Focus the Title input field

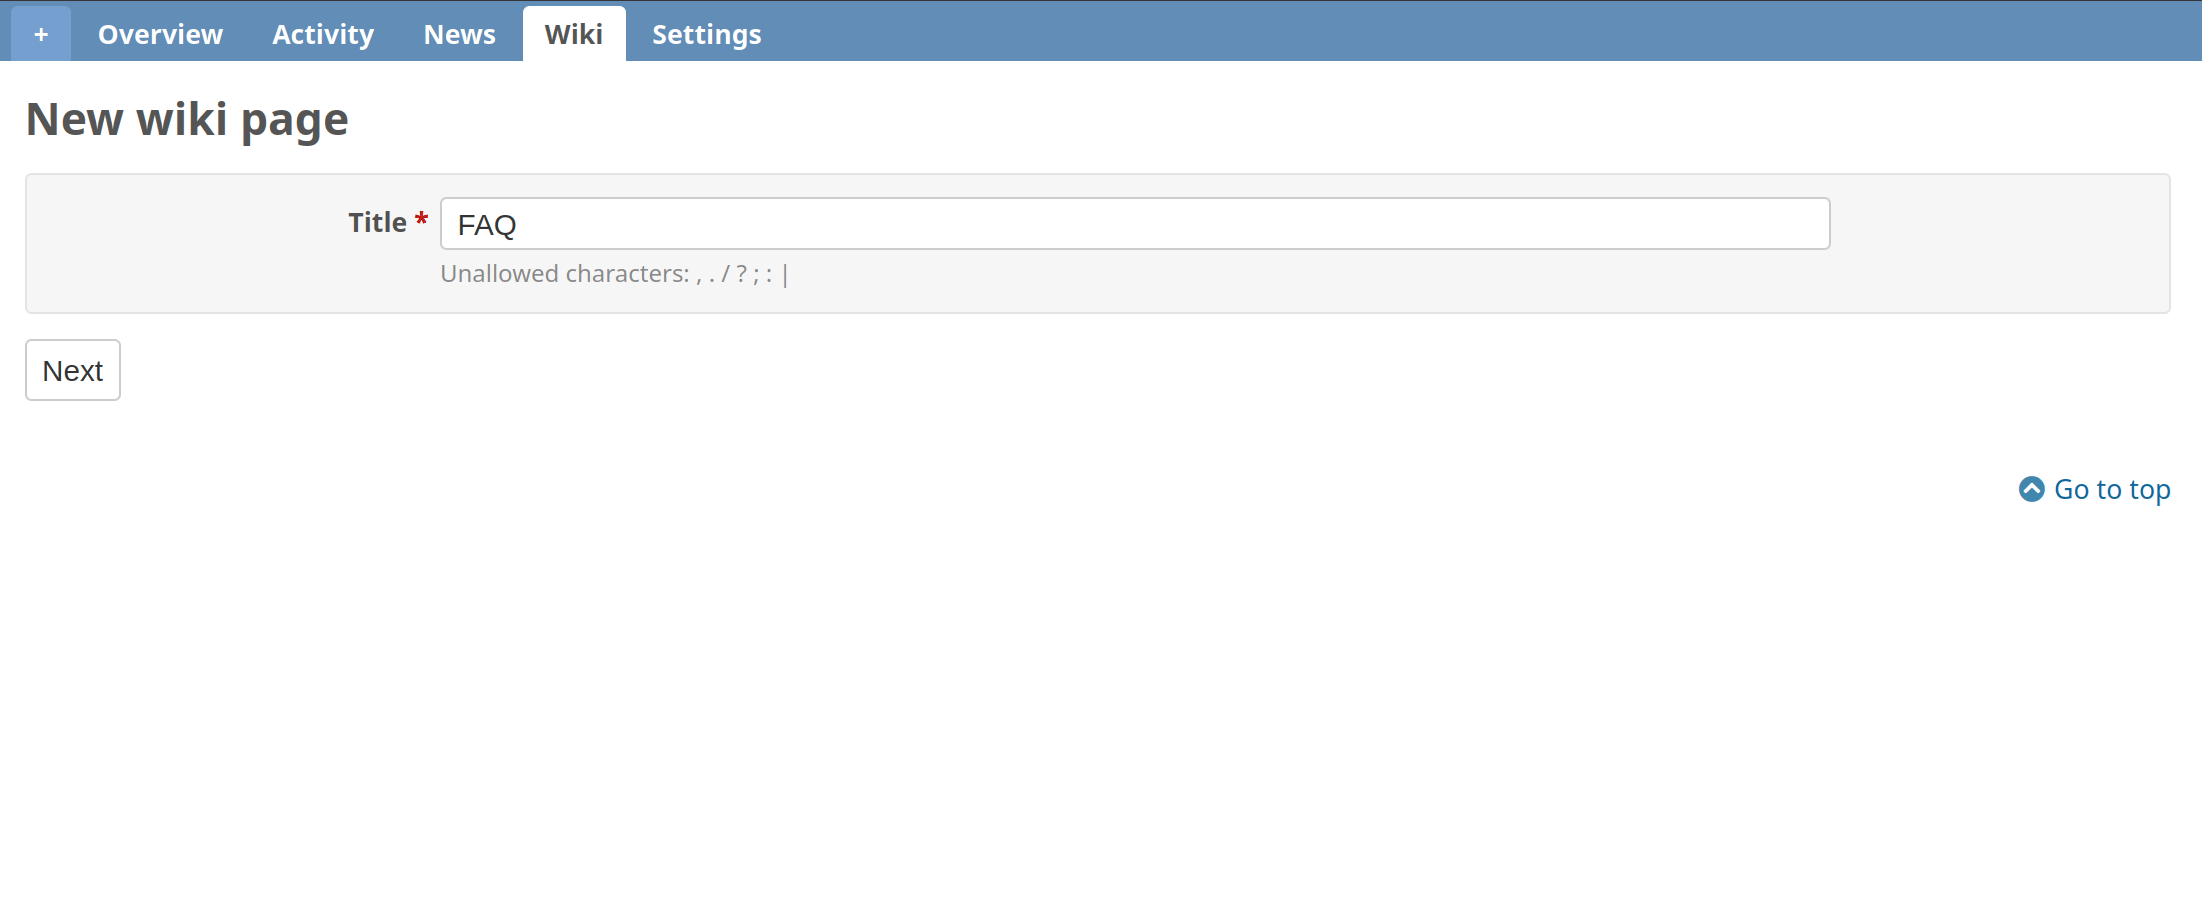[1134, 224]
